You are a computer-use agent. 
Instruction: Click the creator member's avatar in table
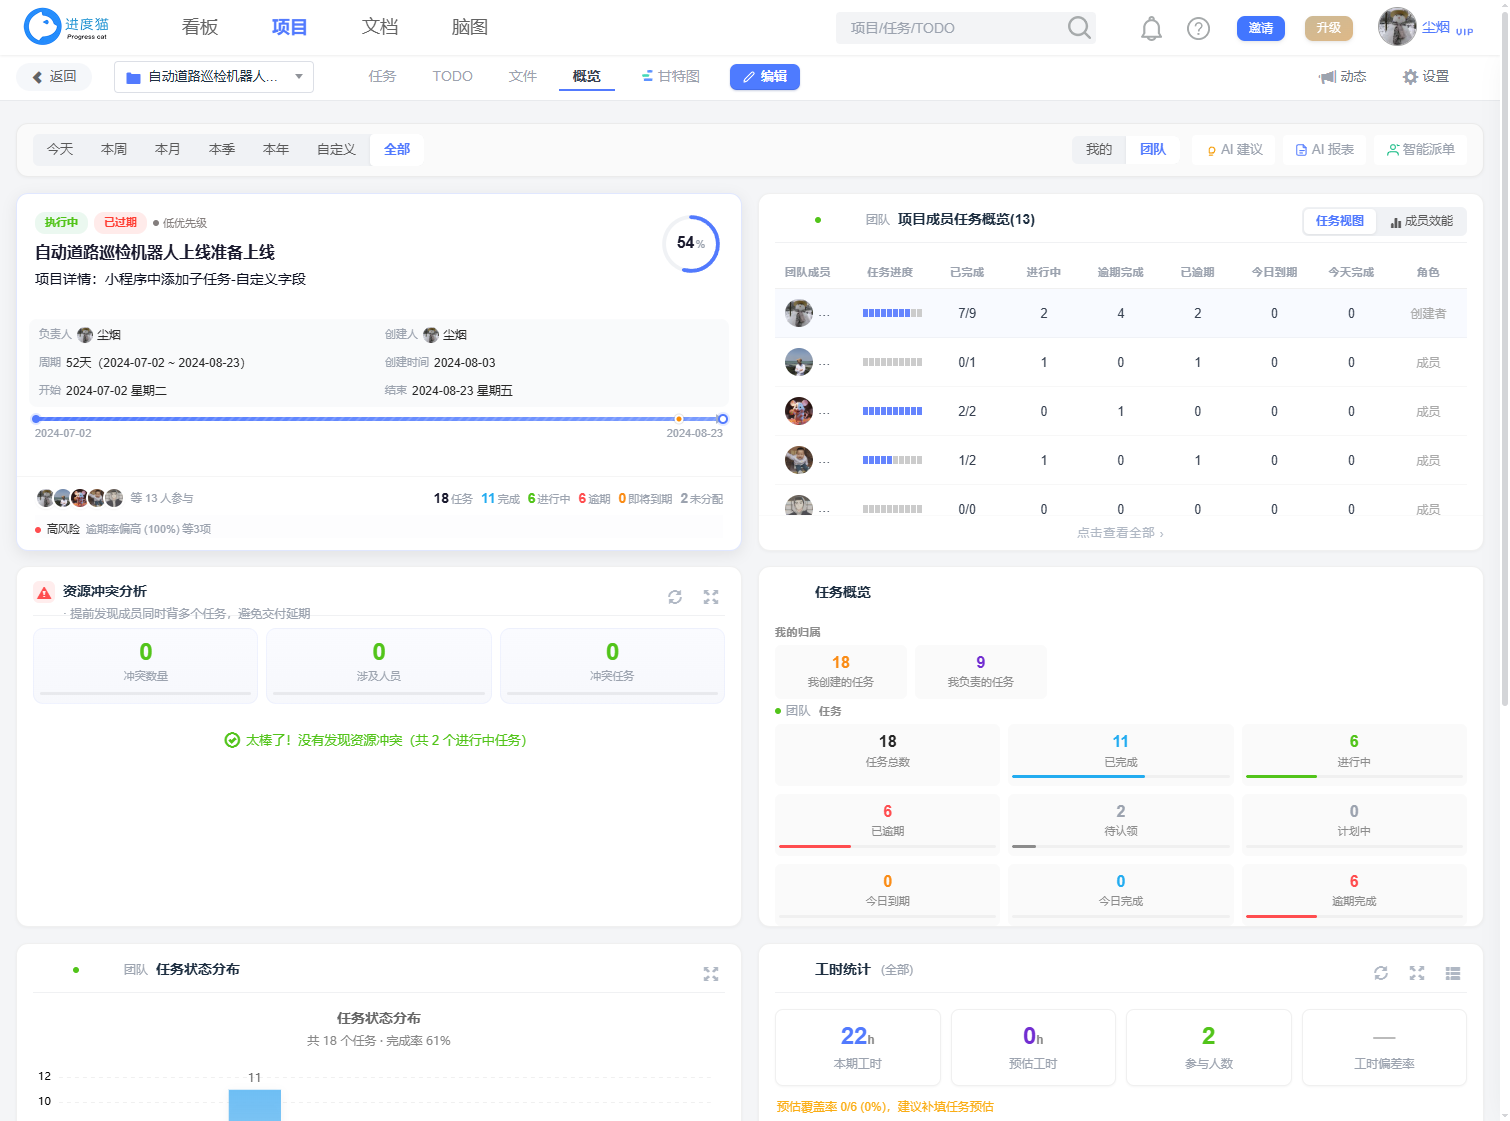(x=799, y=313)
